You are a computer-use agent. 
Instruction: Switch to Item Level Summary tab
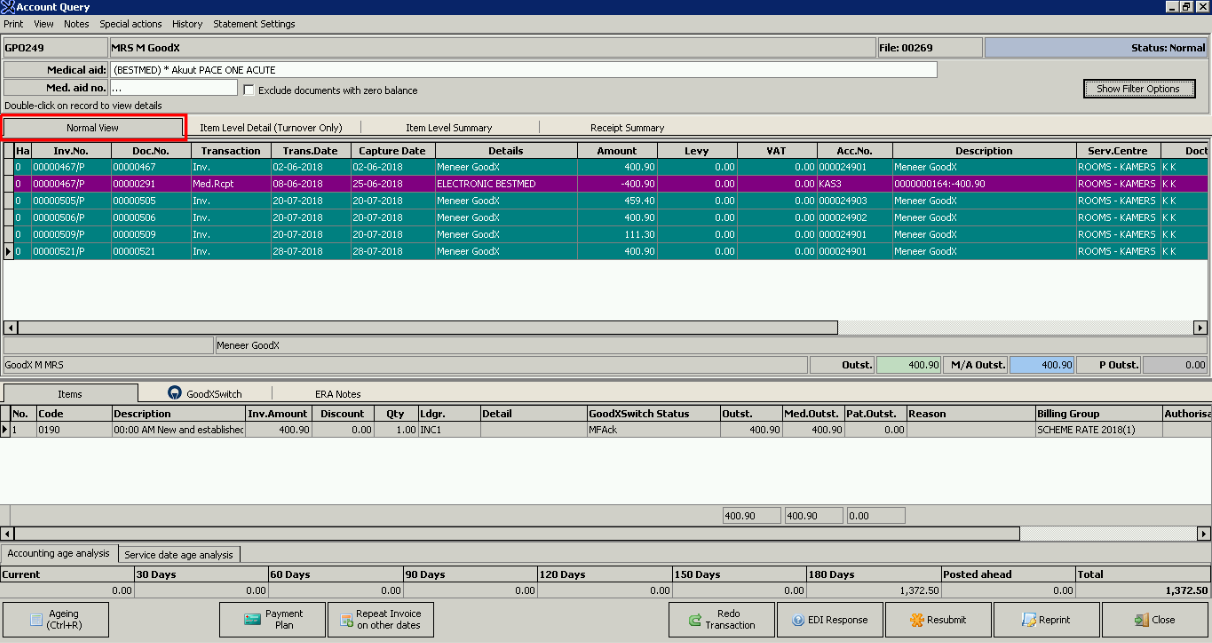coord(448,128)
